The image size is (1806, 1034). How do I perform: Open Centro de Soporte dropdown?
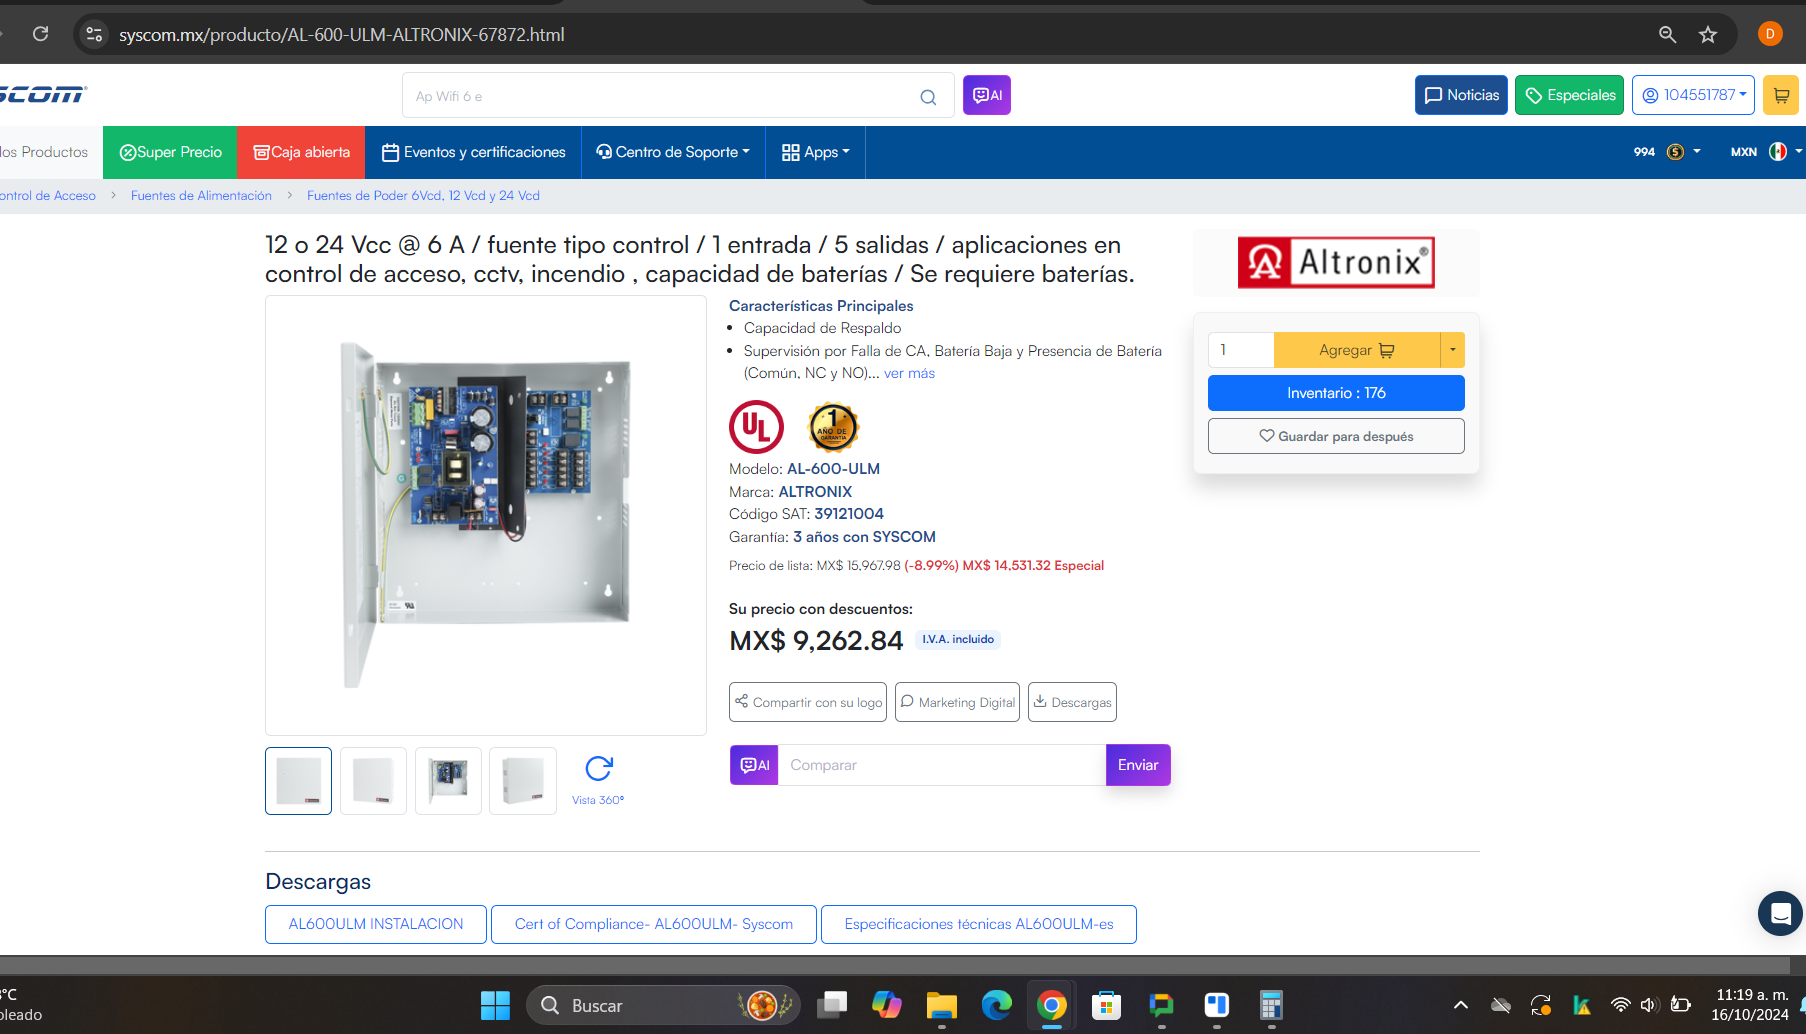(673, 152)
